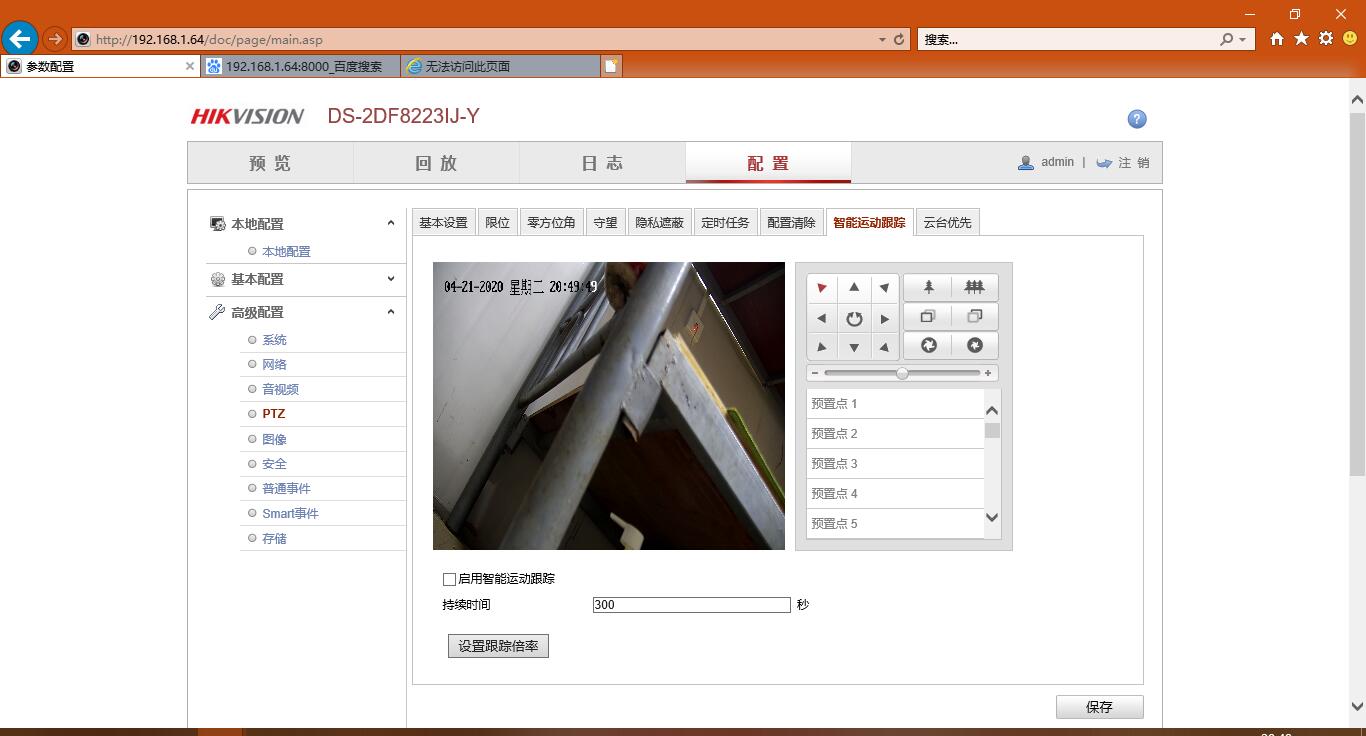Move camera down-right with PTZ arrow
1366x736 pixels.
tap(885, 347)
